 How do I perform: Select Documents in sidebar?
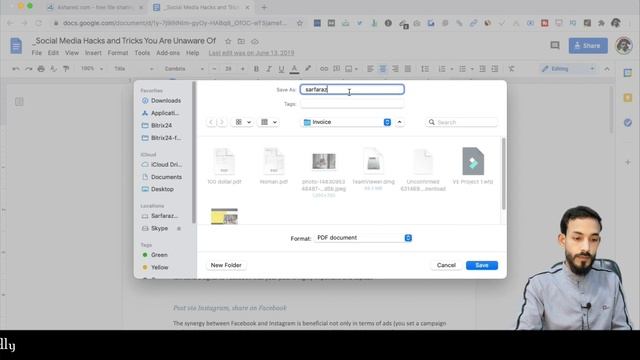162,177
